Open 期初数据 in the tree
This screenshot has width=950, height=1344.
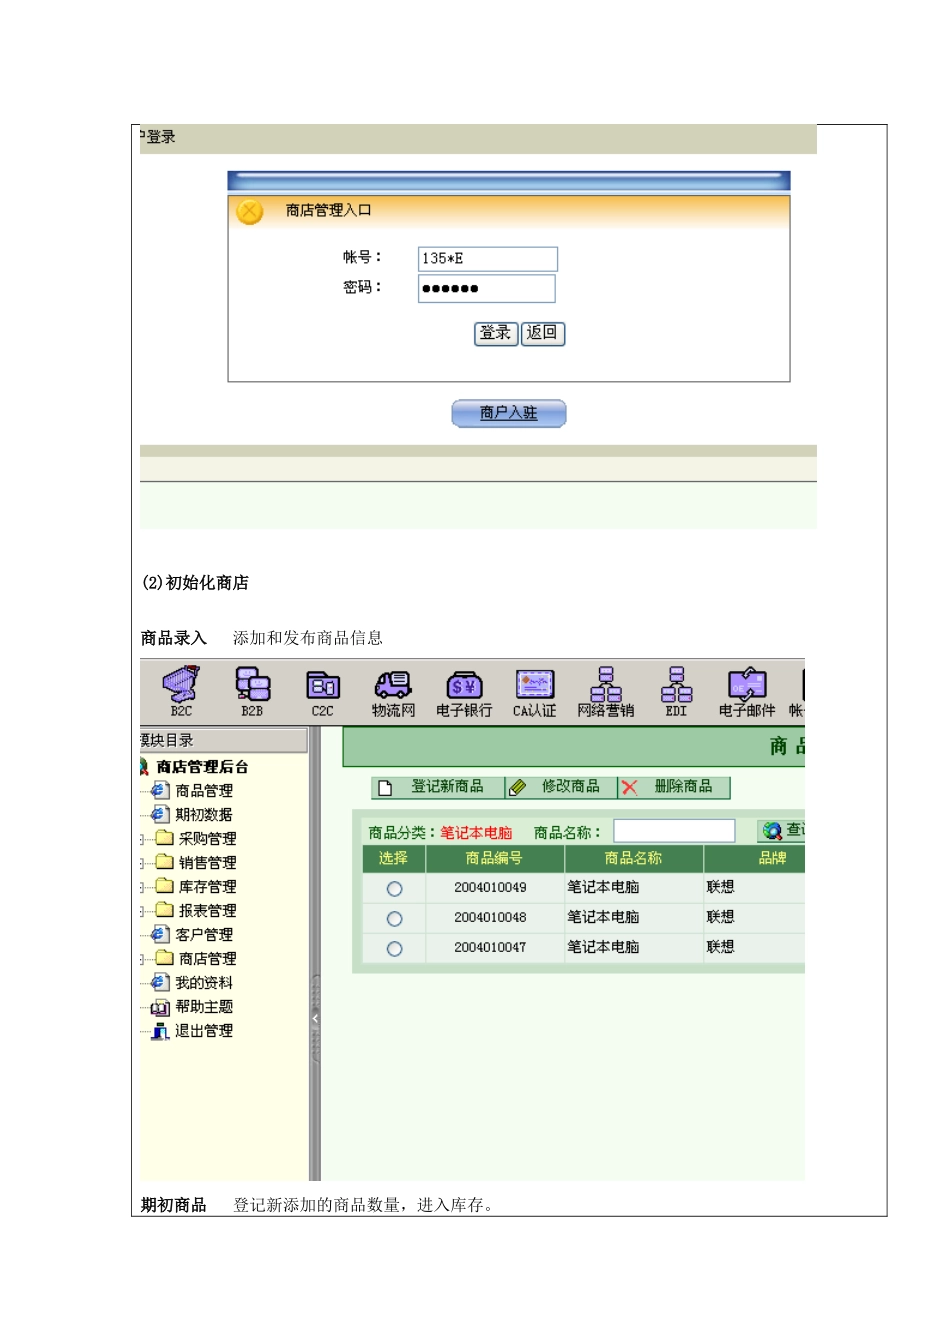pyautogui.click(x=204, y=814)
